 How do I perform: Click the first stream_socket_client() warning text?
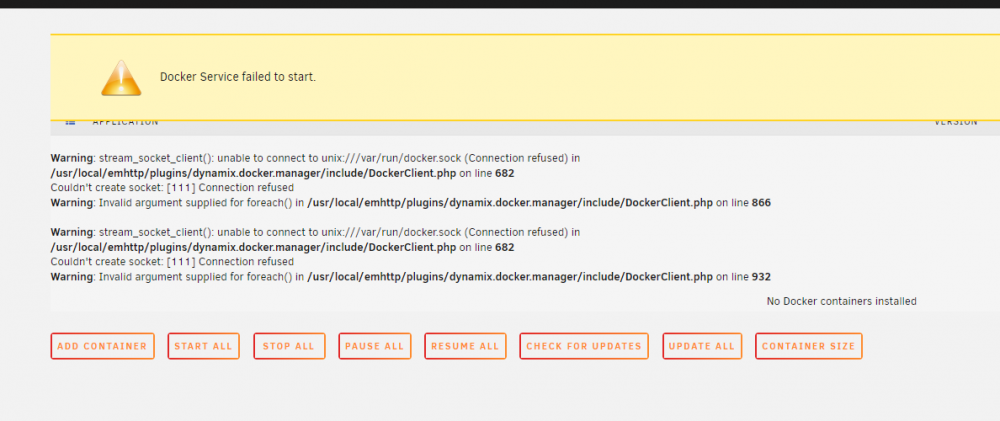(x=315, y=158)
